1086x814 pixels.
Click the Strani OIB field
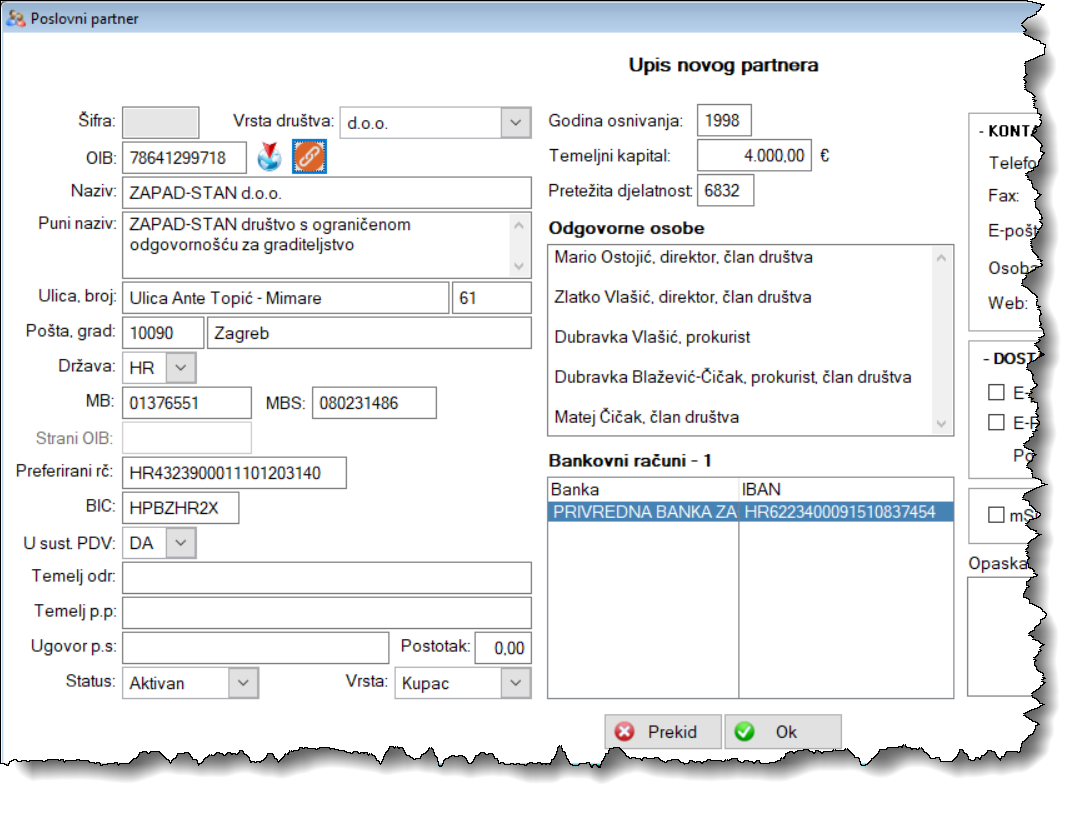coord(187,439)
